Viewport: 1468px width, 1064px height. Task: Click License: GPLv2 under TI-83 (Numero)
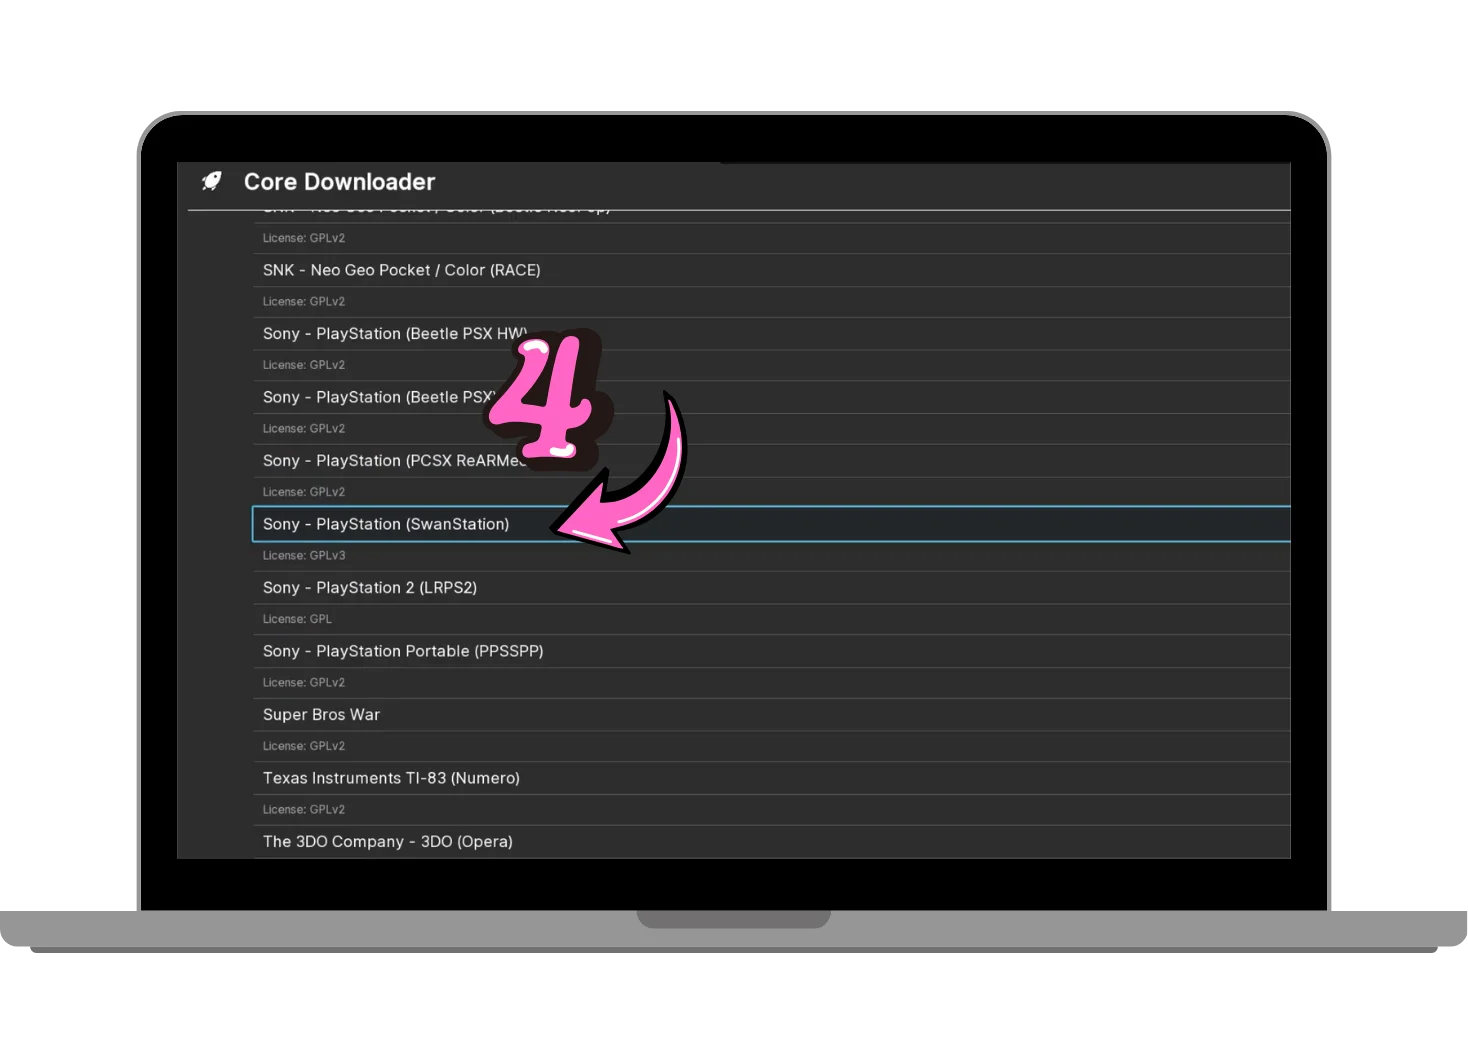tap(304, 809)
